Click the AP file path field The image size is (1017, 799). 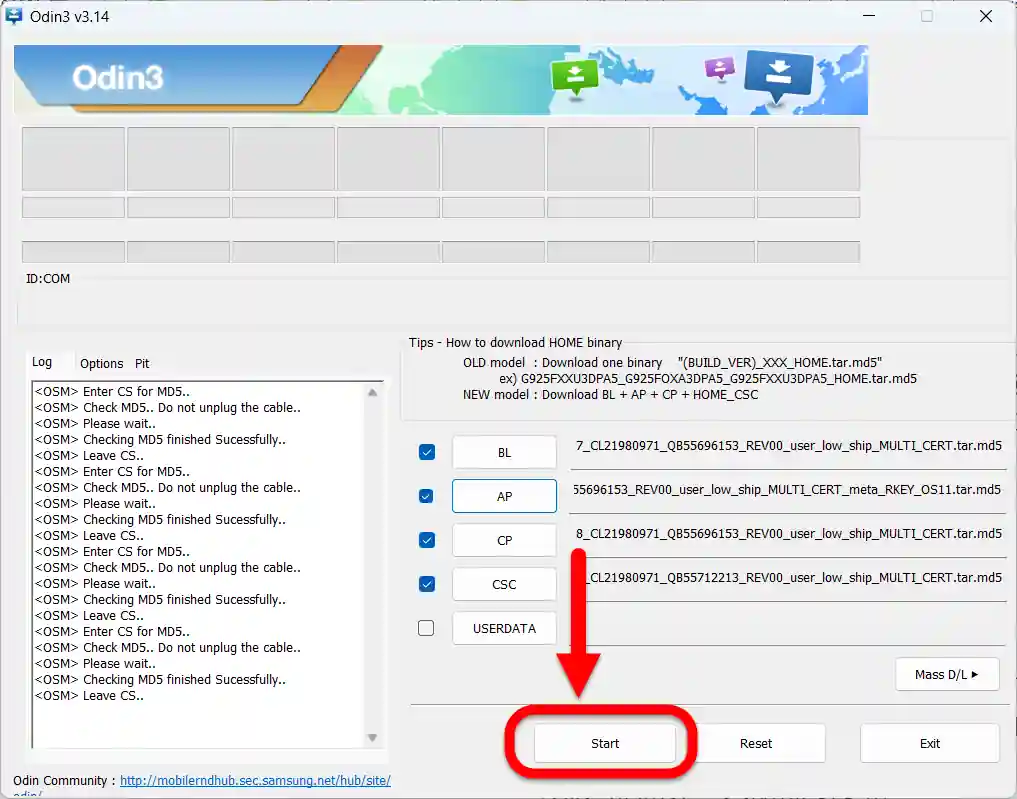pos(788,496)
